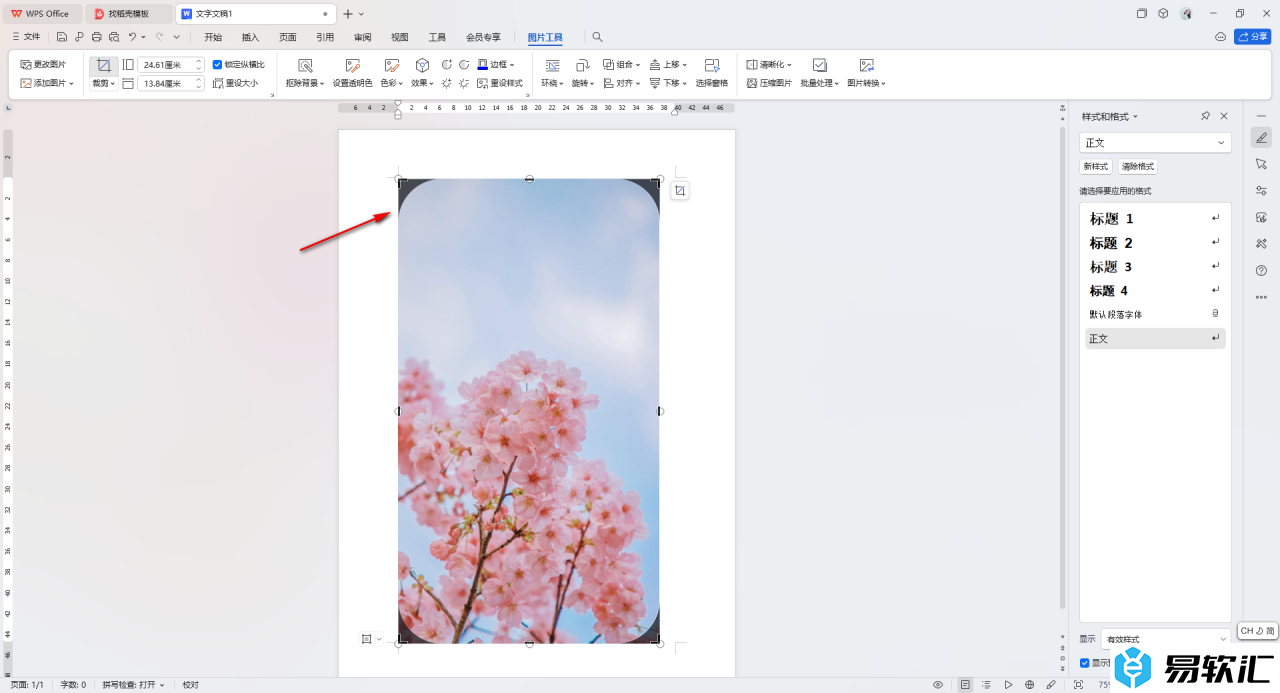Open the border (边框) dropdown
Viewport: 1280px width, 693px height.
pos(496,64)
